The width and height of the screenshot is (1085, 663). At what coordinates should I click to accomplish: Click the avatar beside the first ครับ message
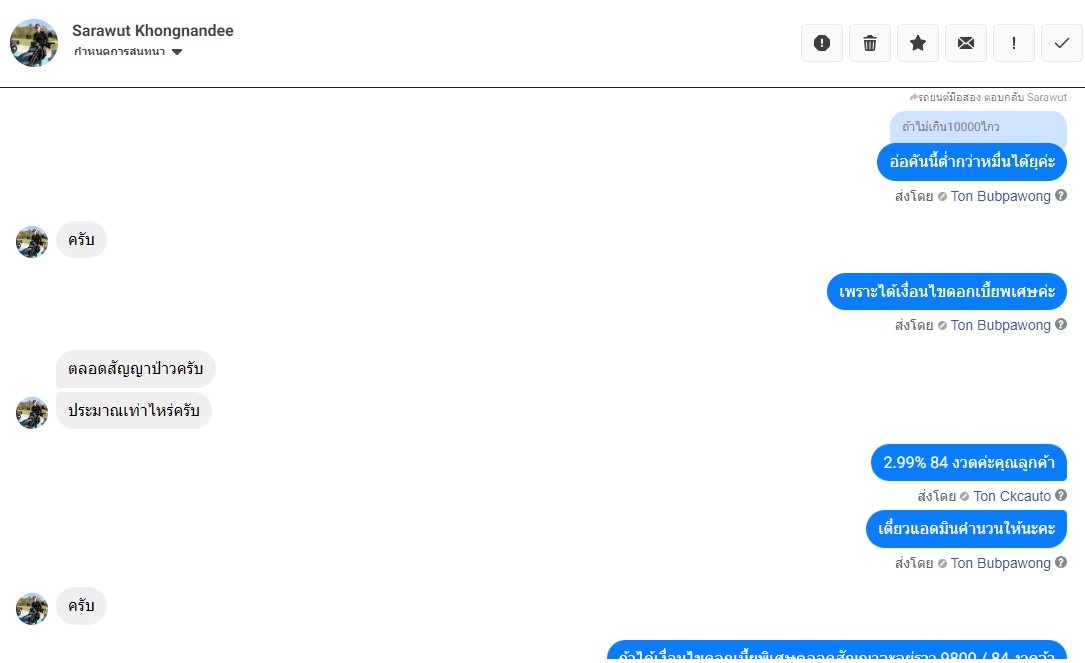click(x=32, y=242)
